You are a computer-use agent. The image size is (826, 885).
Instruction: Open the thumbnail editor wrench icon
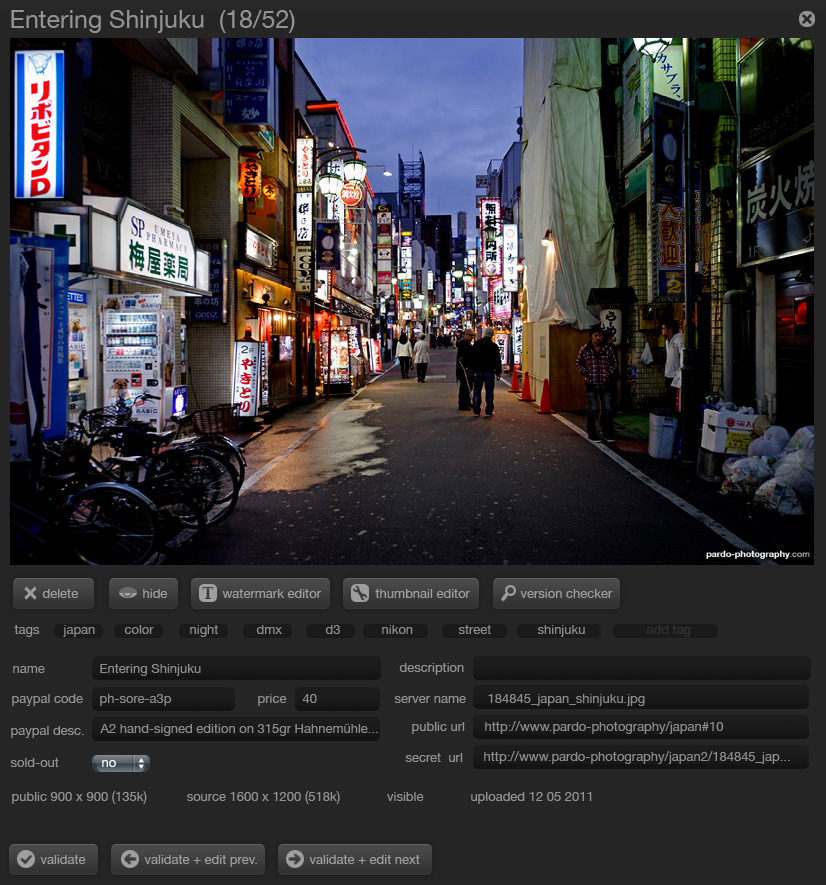coord(360,594)
